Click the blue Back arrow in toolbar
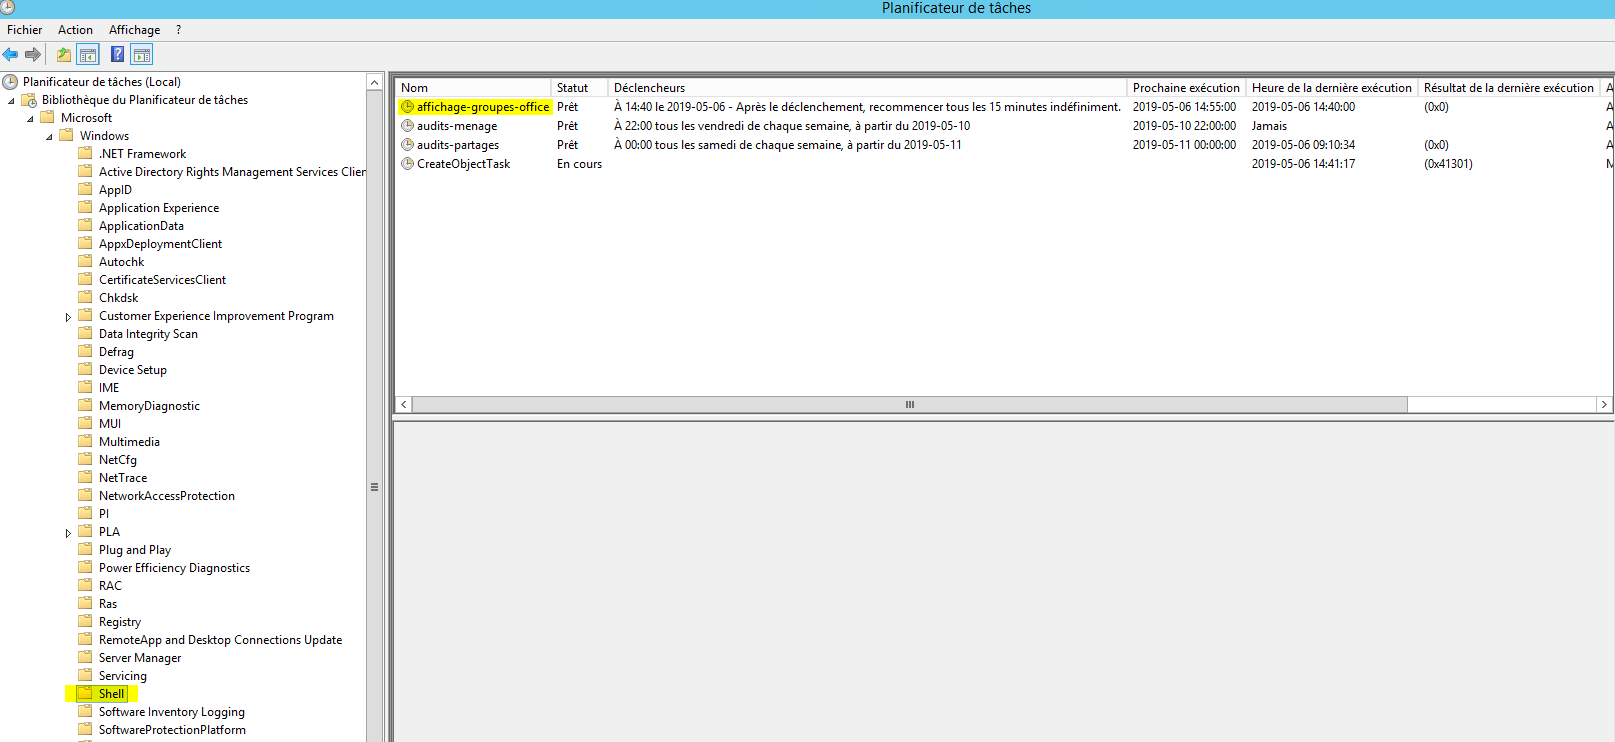The width and height of the screenshot is (1615, 742). pos(10,55)
